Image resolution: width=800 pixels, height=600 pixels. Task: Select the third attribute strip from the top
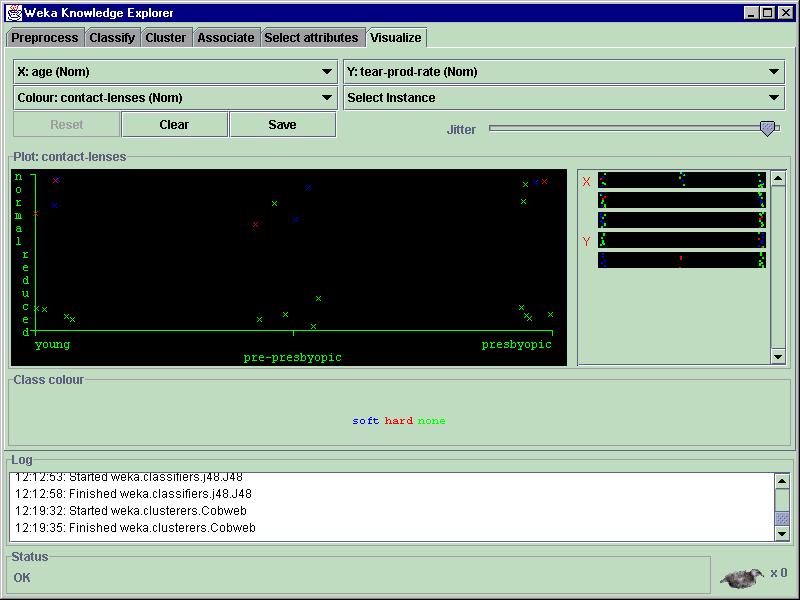pos(682,220)
